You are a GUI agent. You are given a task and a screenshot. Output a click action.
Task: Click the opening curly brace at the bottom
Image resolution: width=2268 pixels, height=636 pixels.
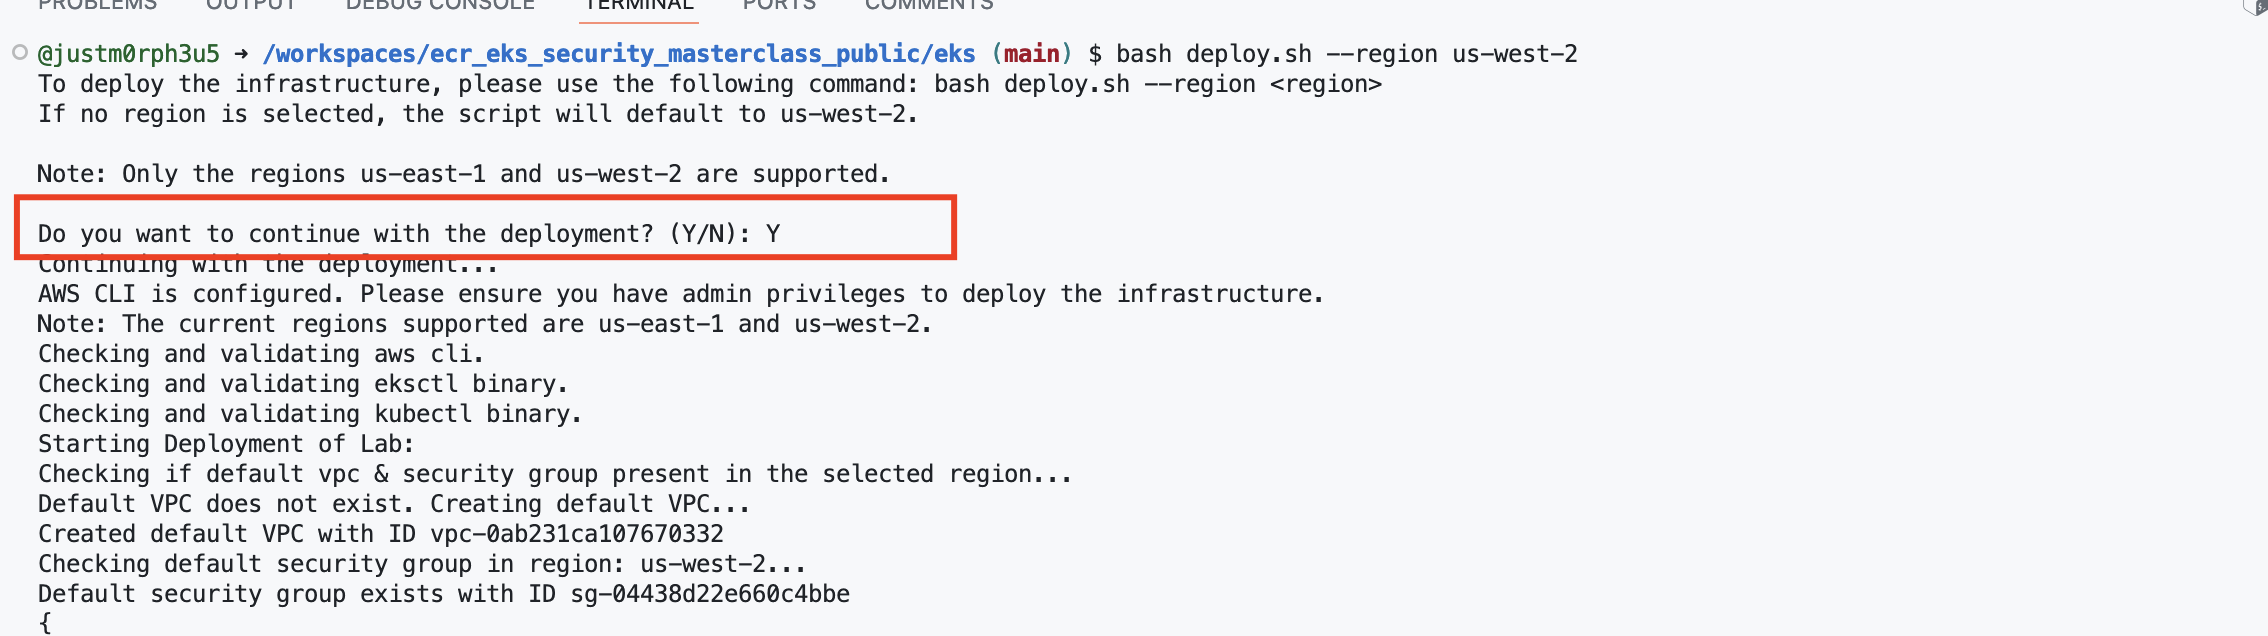[45, 623]
